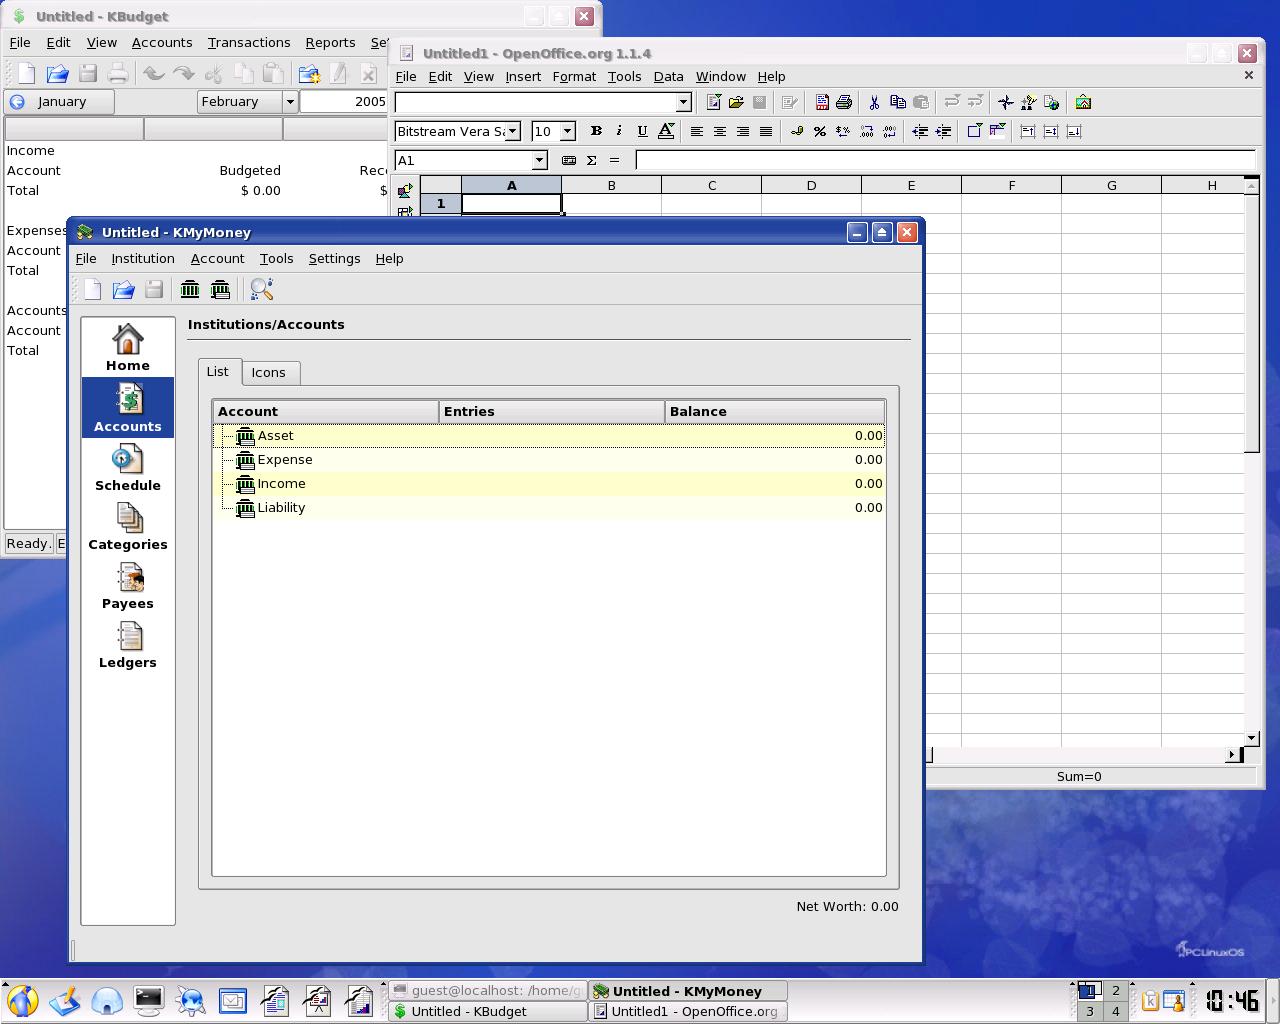This screenshot has width=1280, height=1024.
Task: Switch to virtual desktop 2 in pager
Action: (1116, 991)
